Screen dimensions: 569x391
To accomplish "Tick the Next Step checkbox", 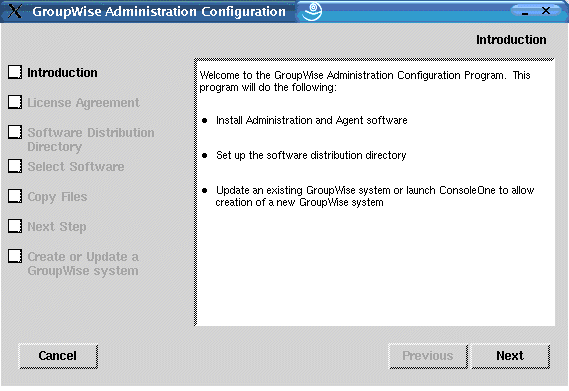I will pyautogui.click(x=15, y=226).
